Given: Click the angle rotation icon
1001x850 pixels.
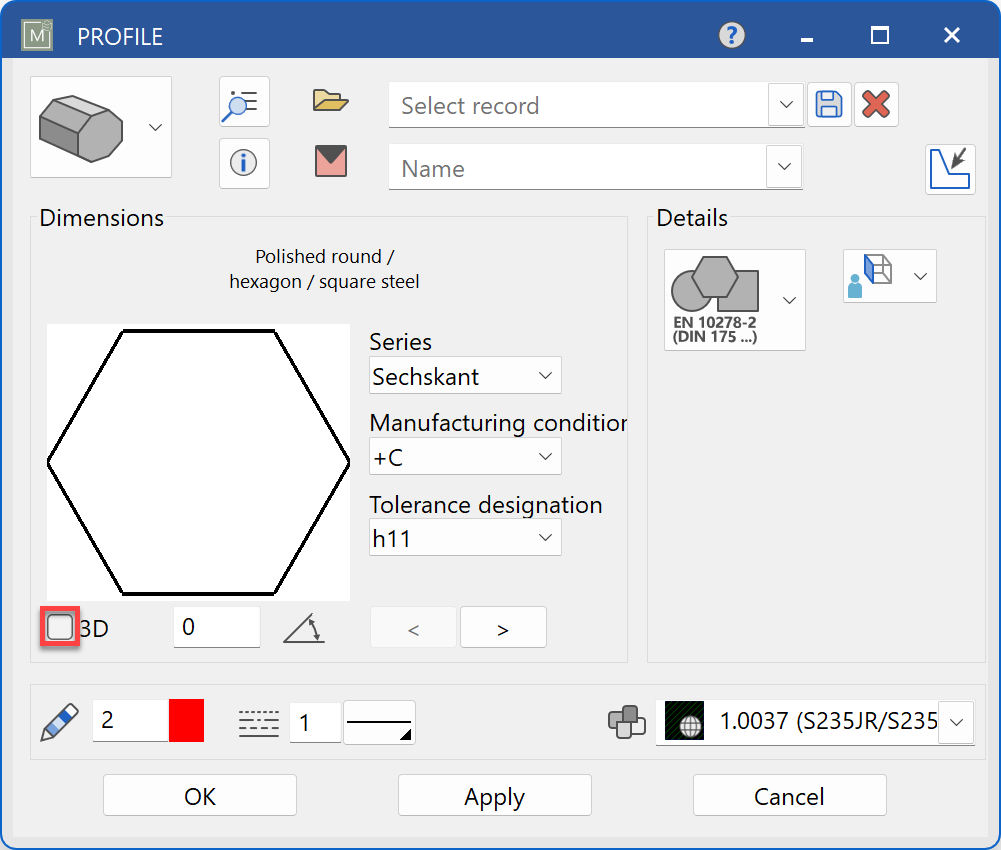Looking at the screenshot, I should pos(303,626).
